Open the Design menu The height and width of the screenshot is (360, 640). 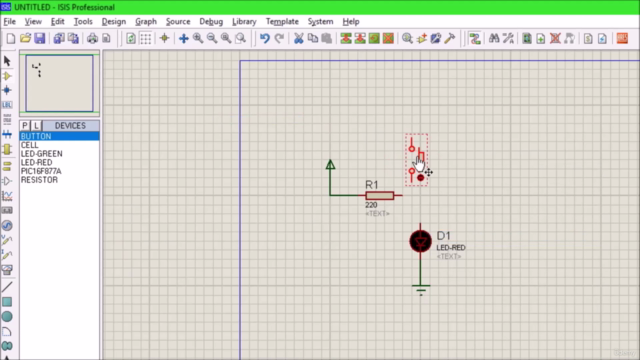[113, 22]
